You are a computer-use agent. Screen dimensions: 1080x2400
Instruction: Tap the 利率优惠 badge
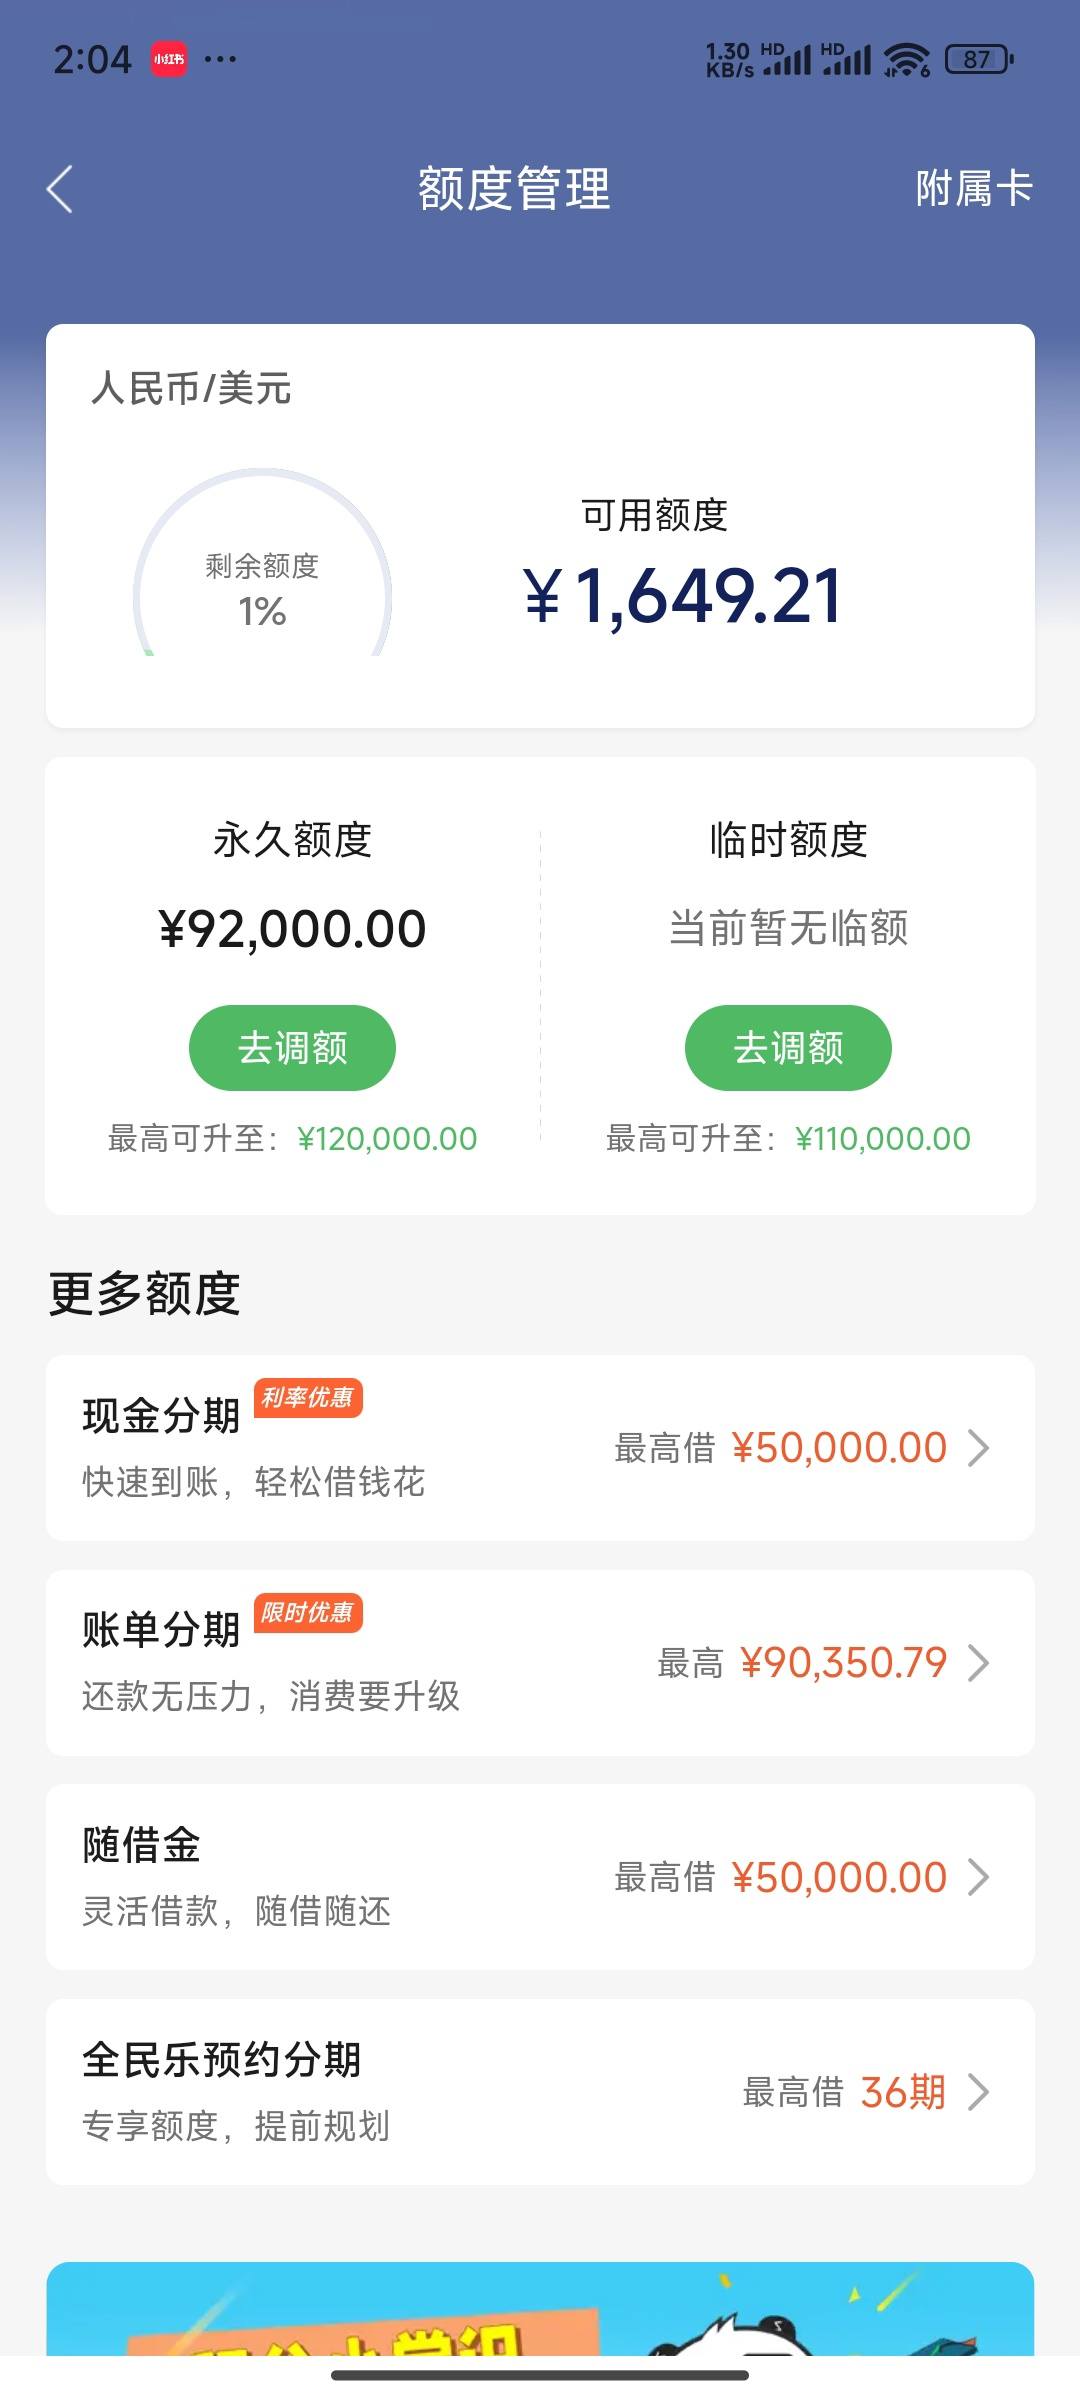pos(308,1397)
